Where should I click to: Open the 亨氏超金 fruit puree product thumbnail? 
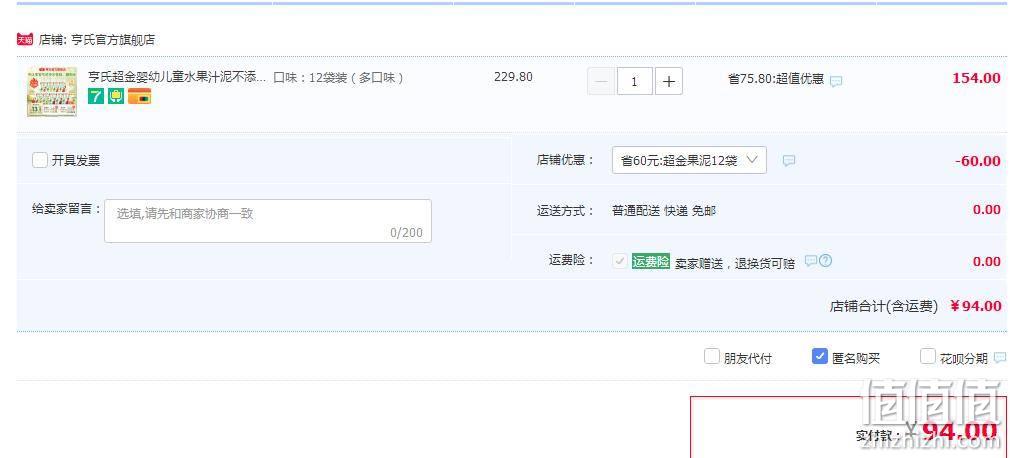pos(52,91)
